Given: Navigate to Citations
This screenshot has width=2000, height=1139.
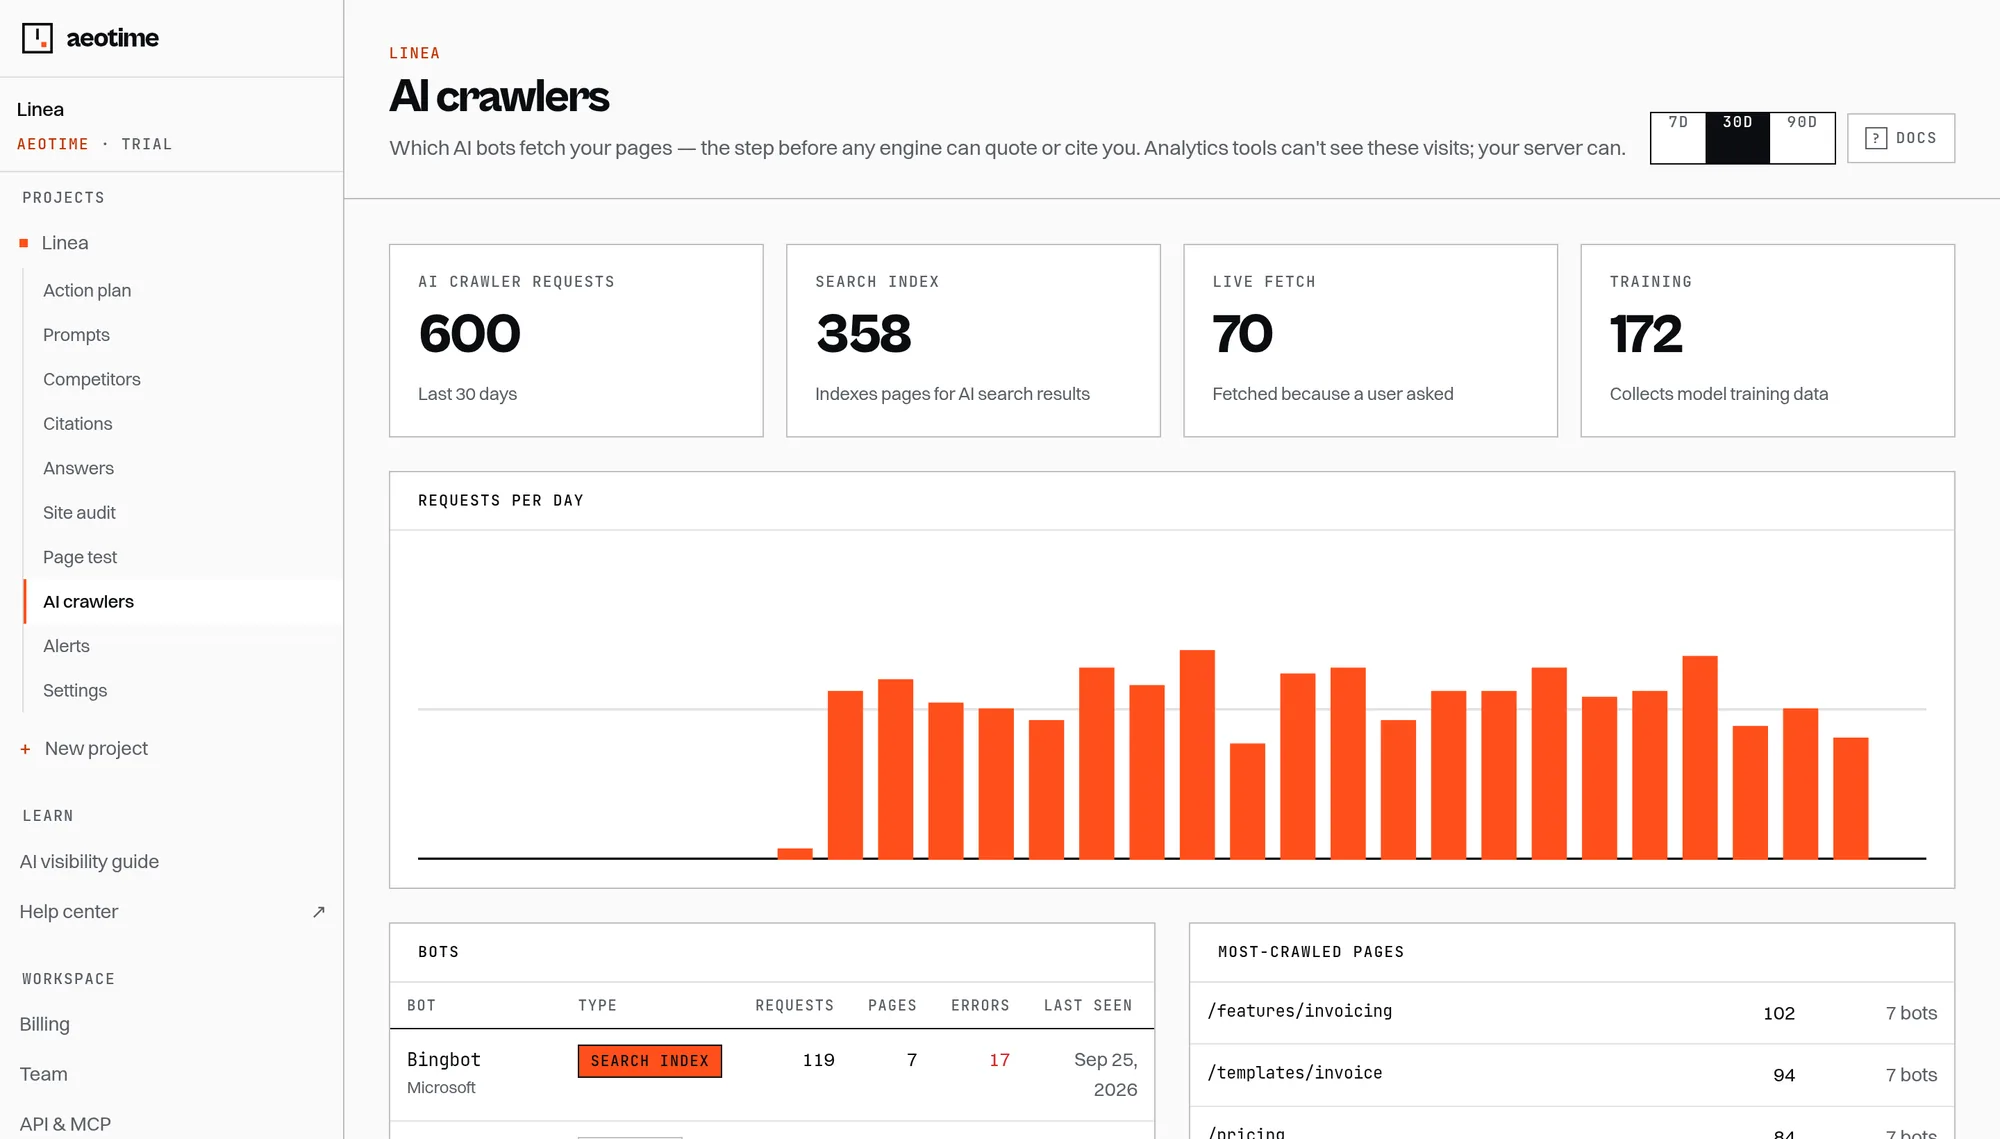Looking at the screenshot, I should pyautogui.click(x=78, y=424).
